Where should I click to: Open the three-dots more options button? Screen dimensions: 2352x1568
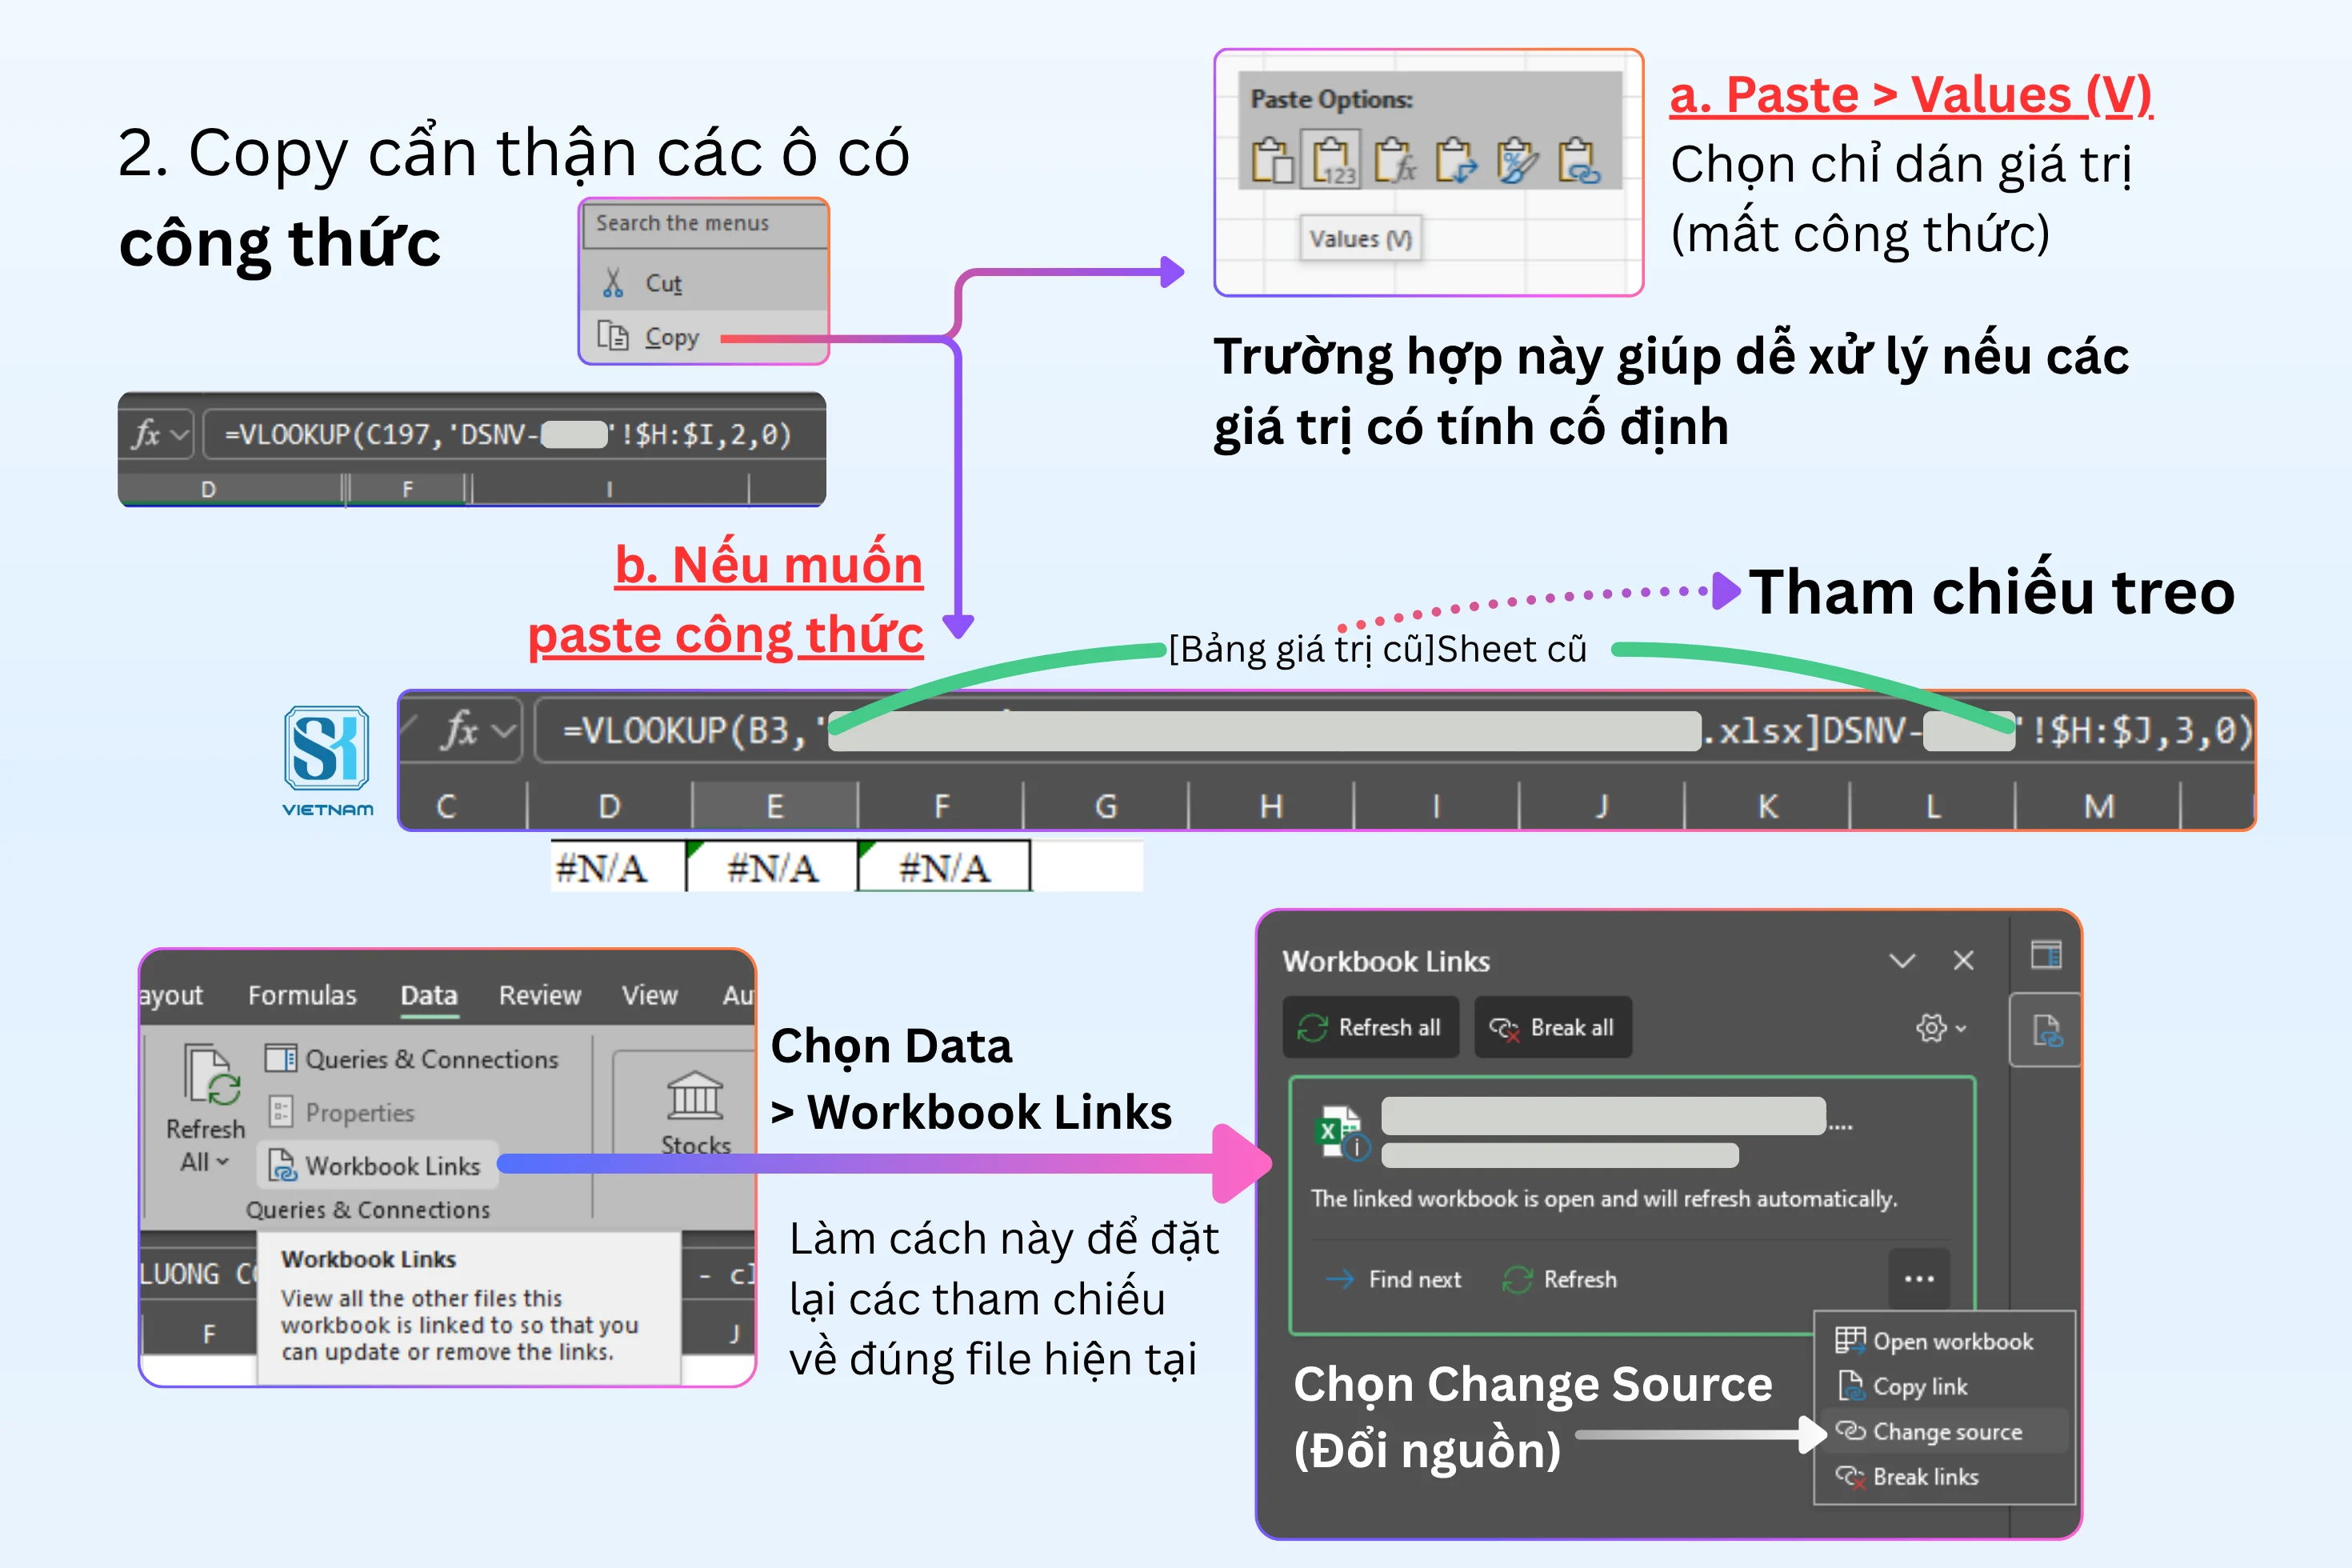1919,1278
